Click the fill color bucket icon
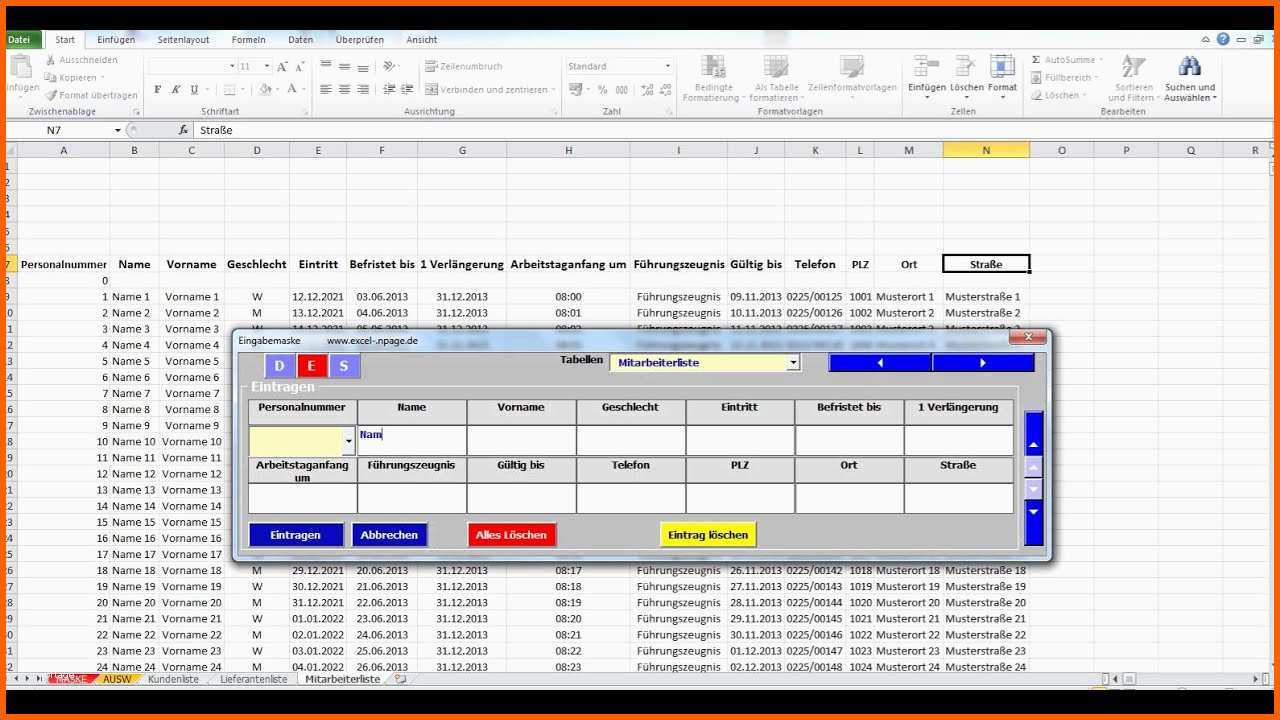 [x=265, y=89]
